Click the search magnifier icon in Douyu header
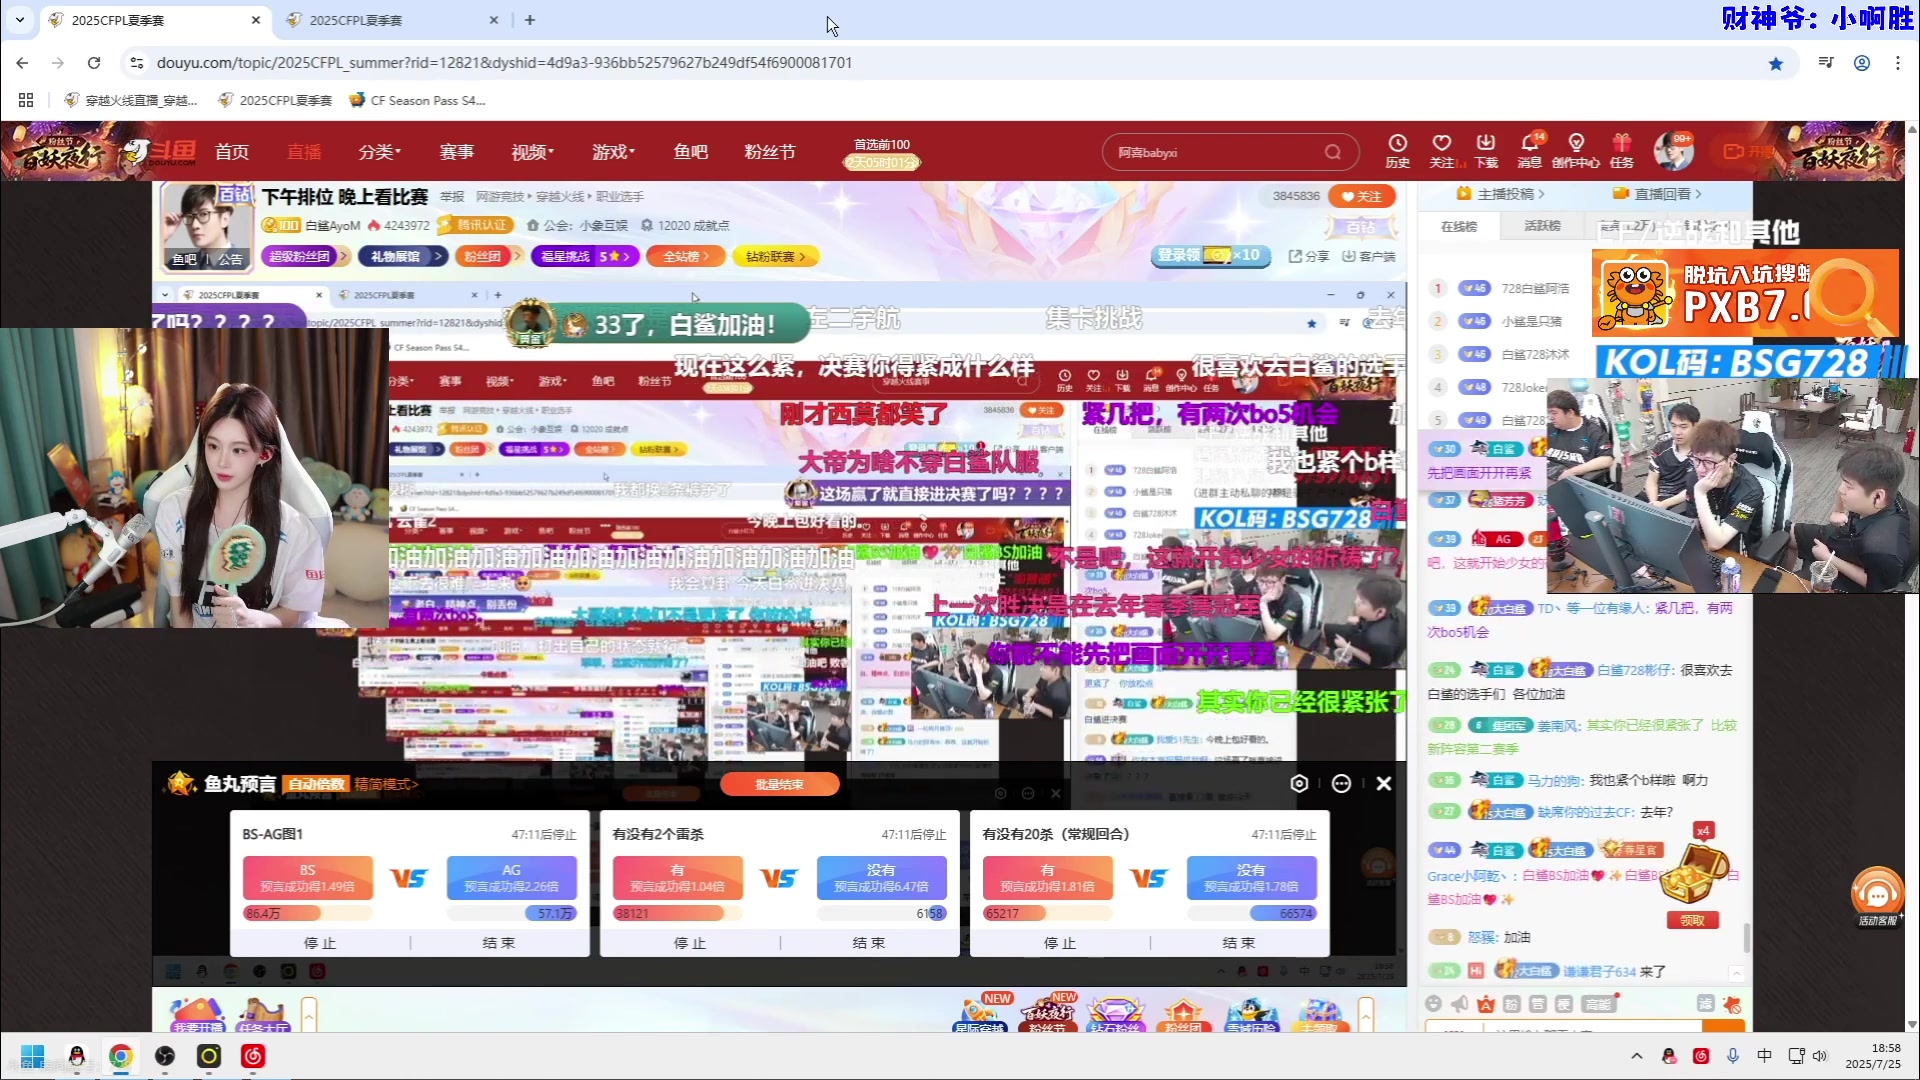 (x=1333, y=152)
